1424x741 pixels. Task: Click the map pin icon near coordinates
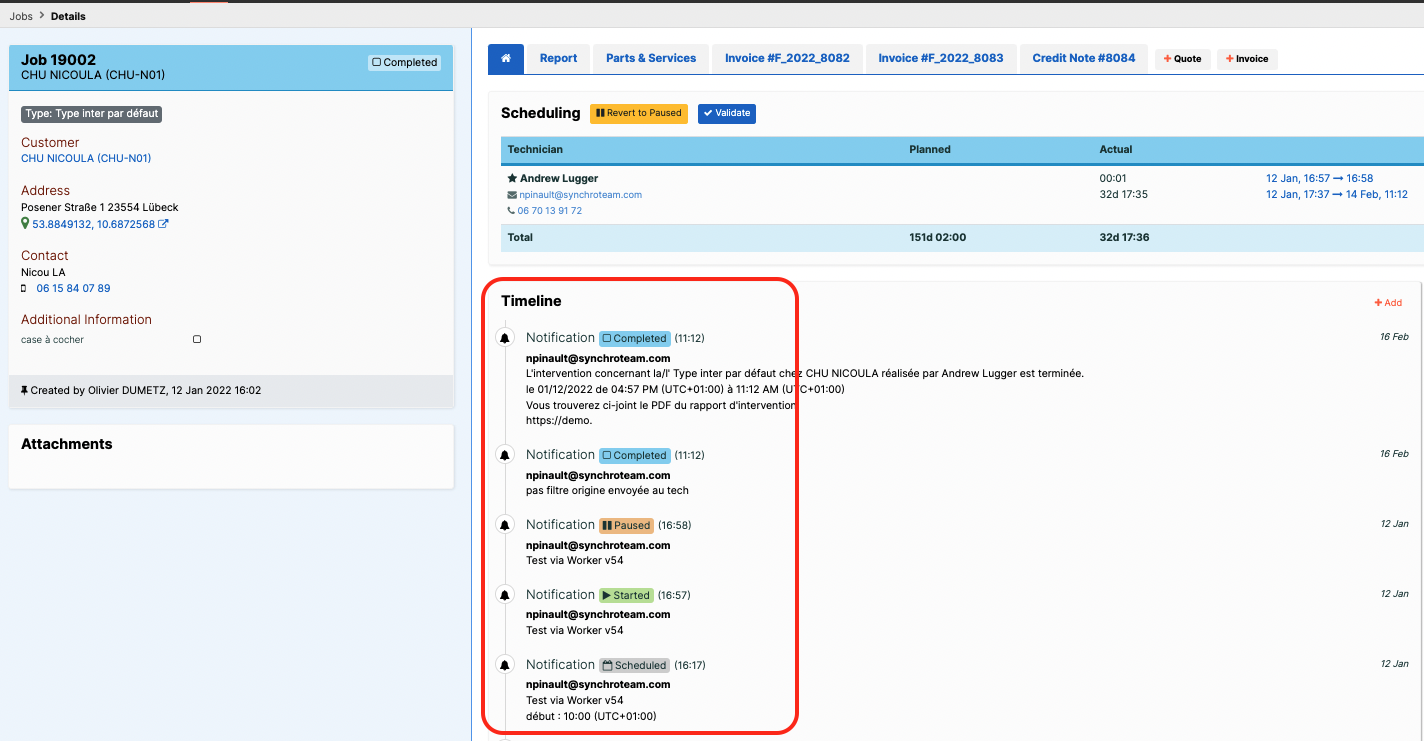point(25,224)
